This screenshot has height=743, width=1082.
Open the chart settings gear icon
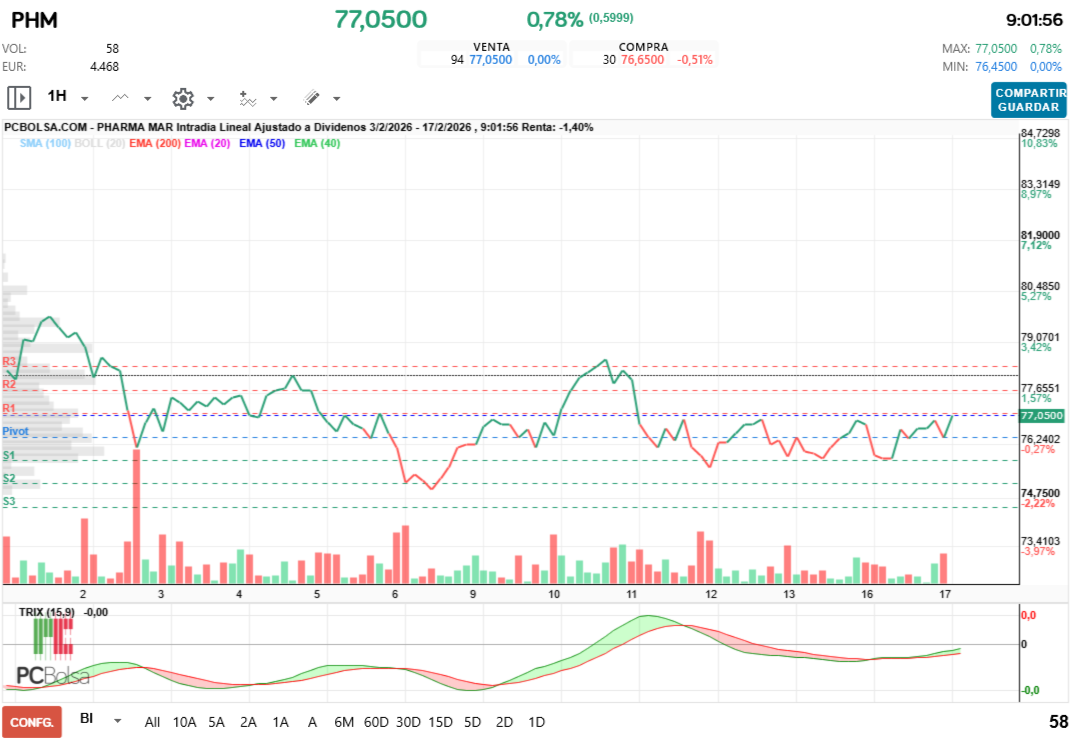tap(183, 97)
